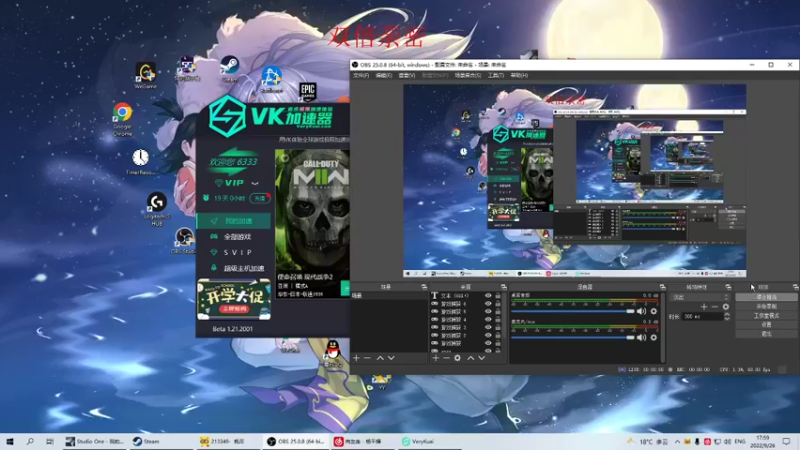Open the Call of Duty MWII game card

coord(312,224)
